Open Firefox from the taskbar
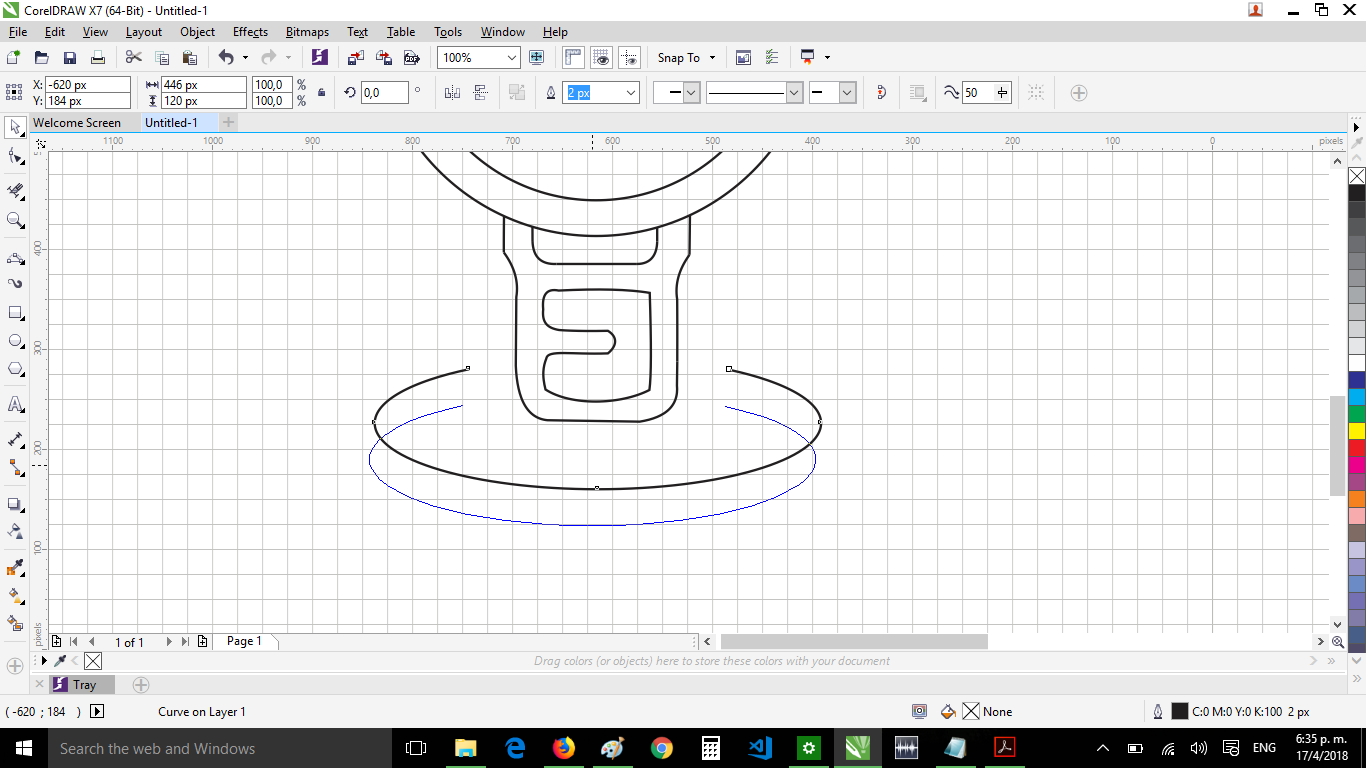The image size is (1372, 784). pyautogui.click(x=564, y=748)
